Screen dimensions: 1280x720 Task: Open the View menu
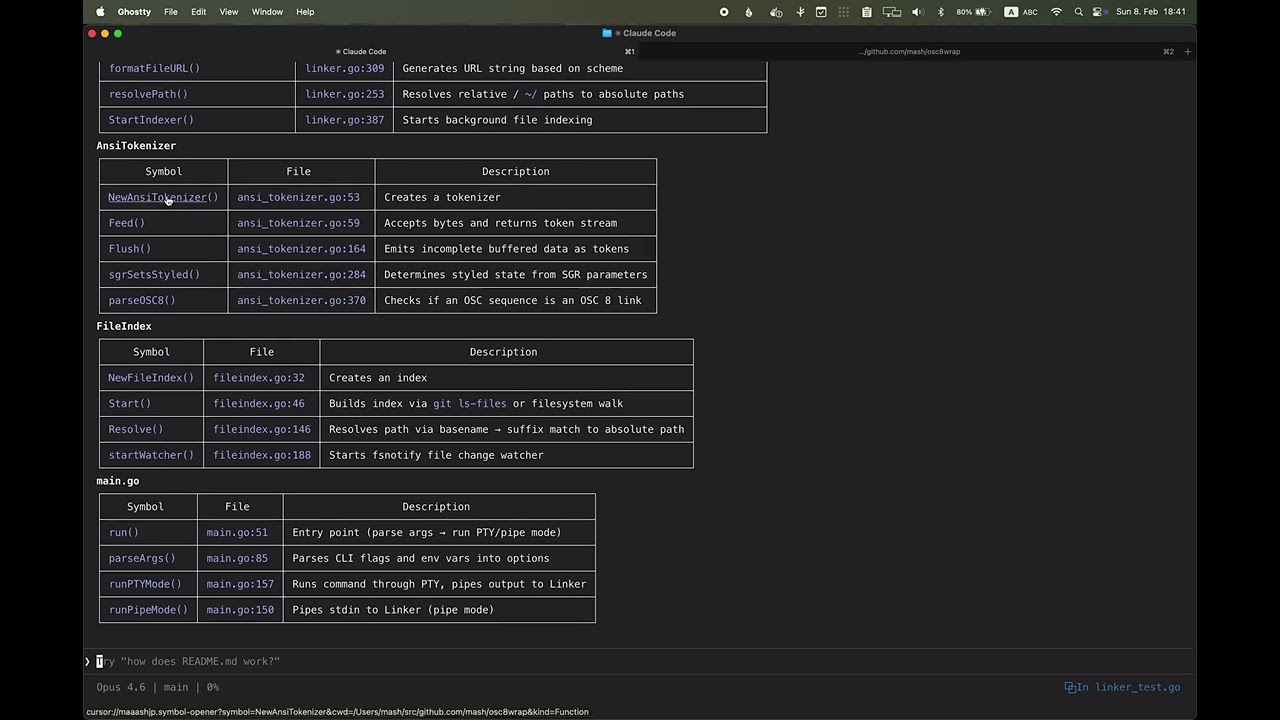228,12
